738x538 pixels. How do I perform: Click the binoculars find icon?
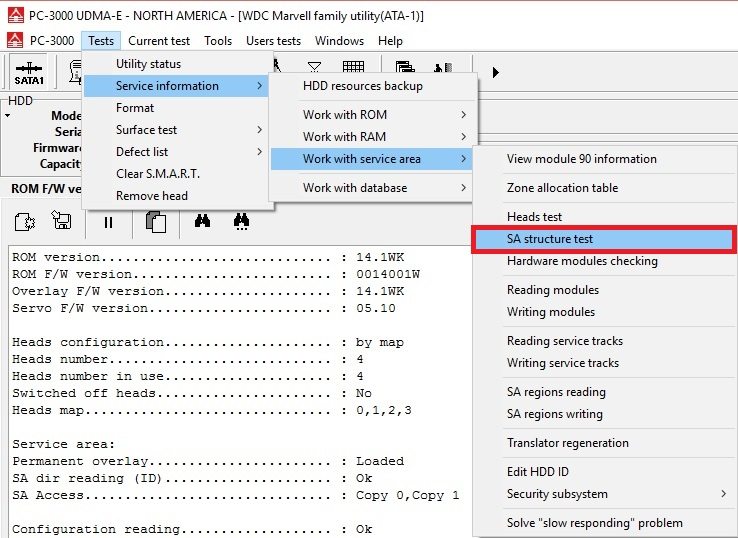pos(202,220)
